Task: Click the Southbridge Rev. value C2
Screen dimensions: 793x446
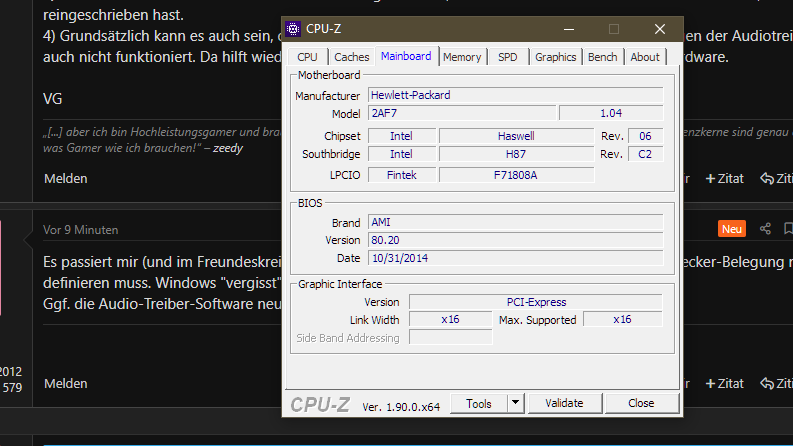Action: tap(645, 154)
